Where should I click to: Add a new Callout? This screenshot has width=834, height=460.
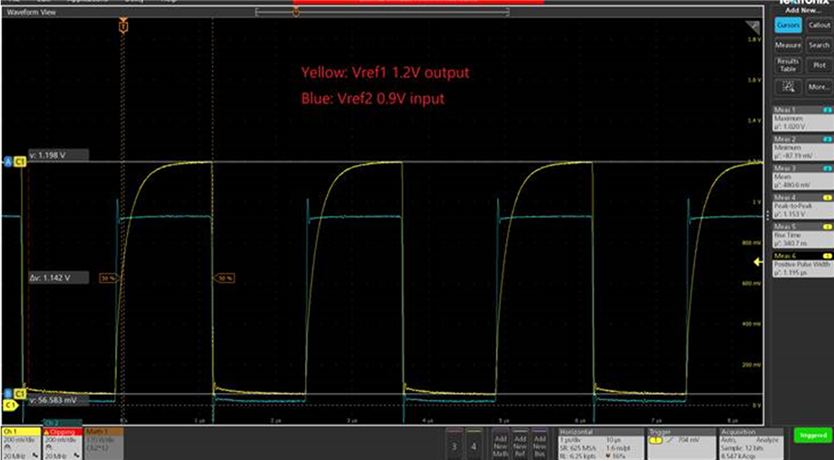[819, 25]
